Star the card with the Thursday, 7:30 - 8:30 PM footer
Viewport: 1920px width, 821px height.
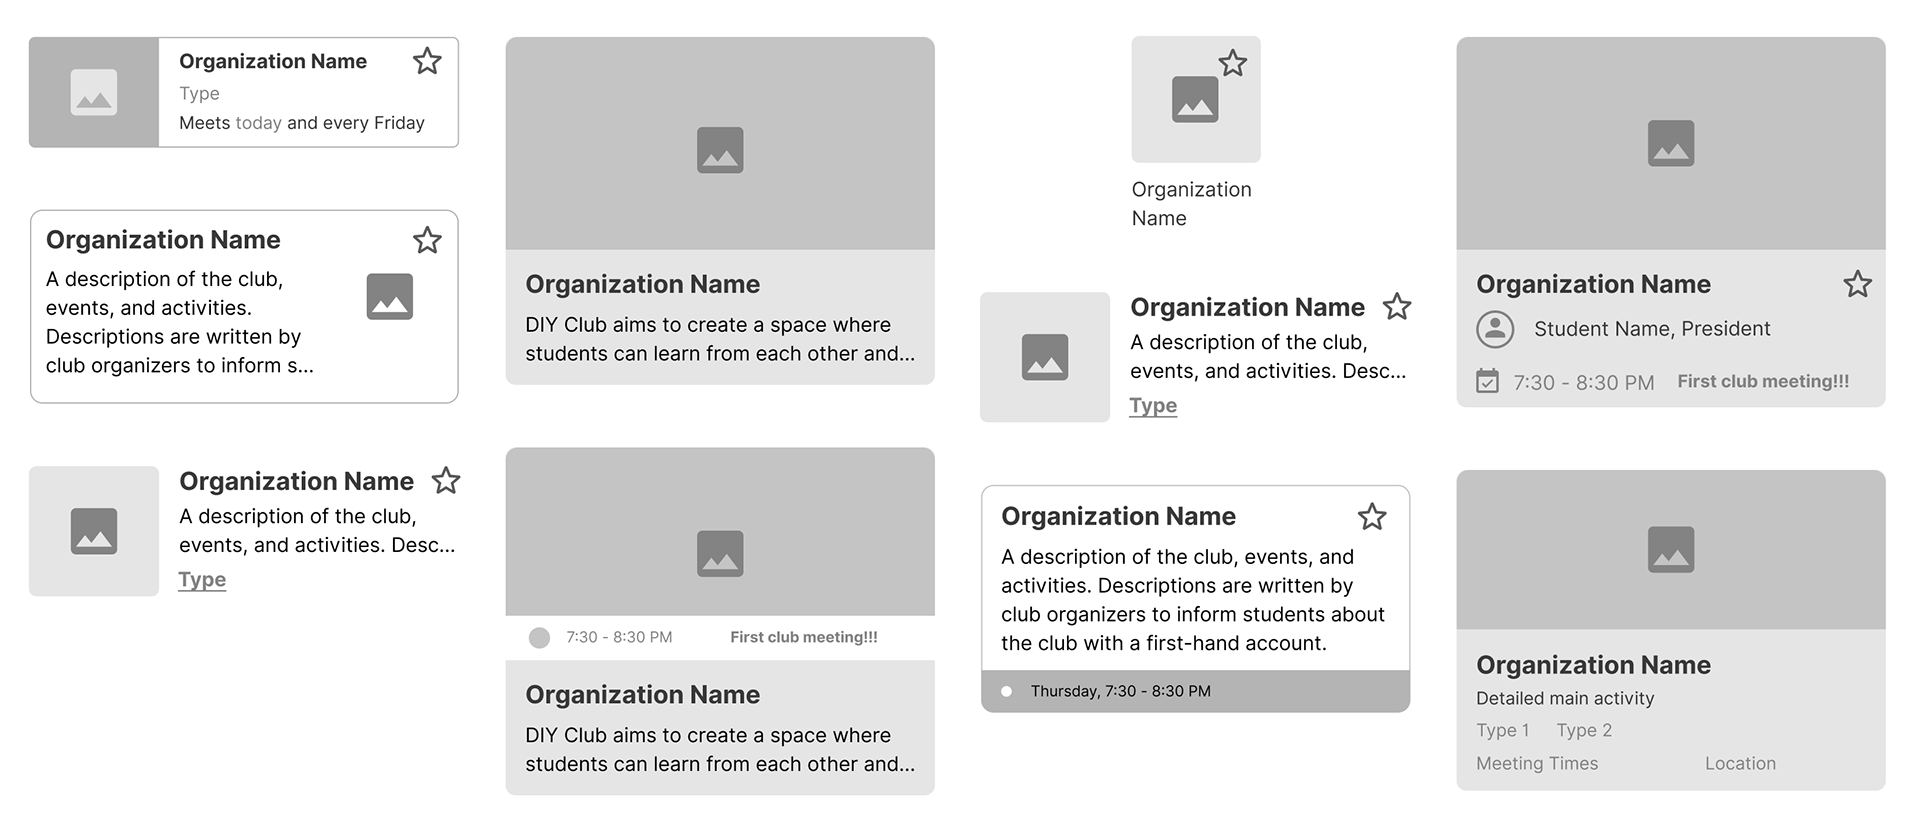pos(1372,517)
